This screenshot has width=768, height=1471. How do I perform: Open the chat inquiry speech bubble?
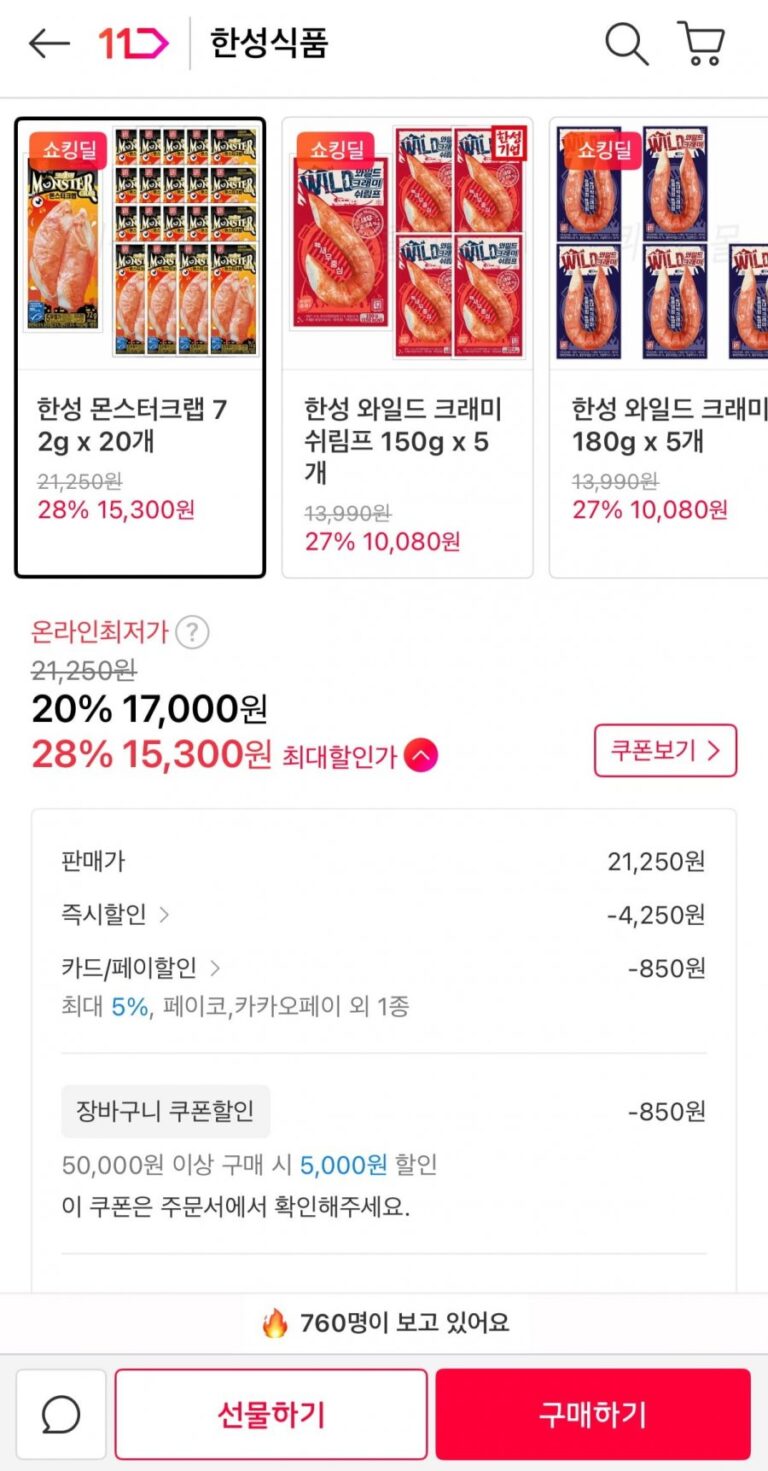coord(61,1414)
